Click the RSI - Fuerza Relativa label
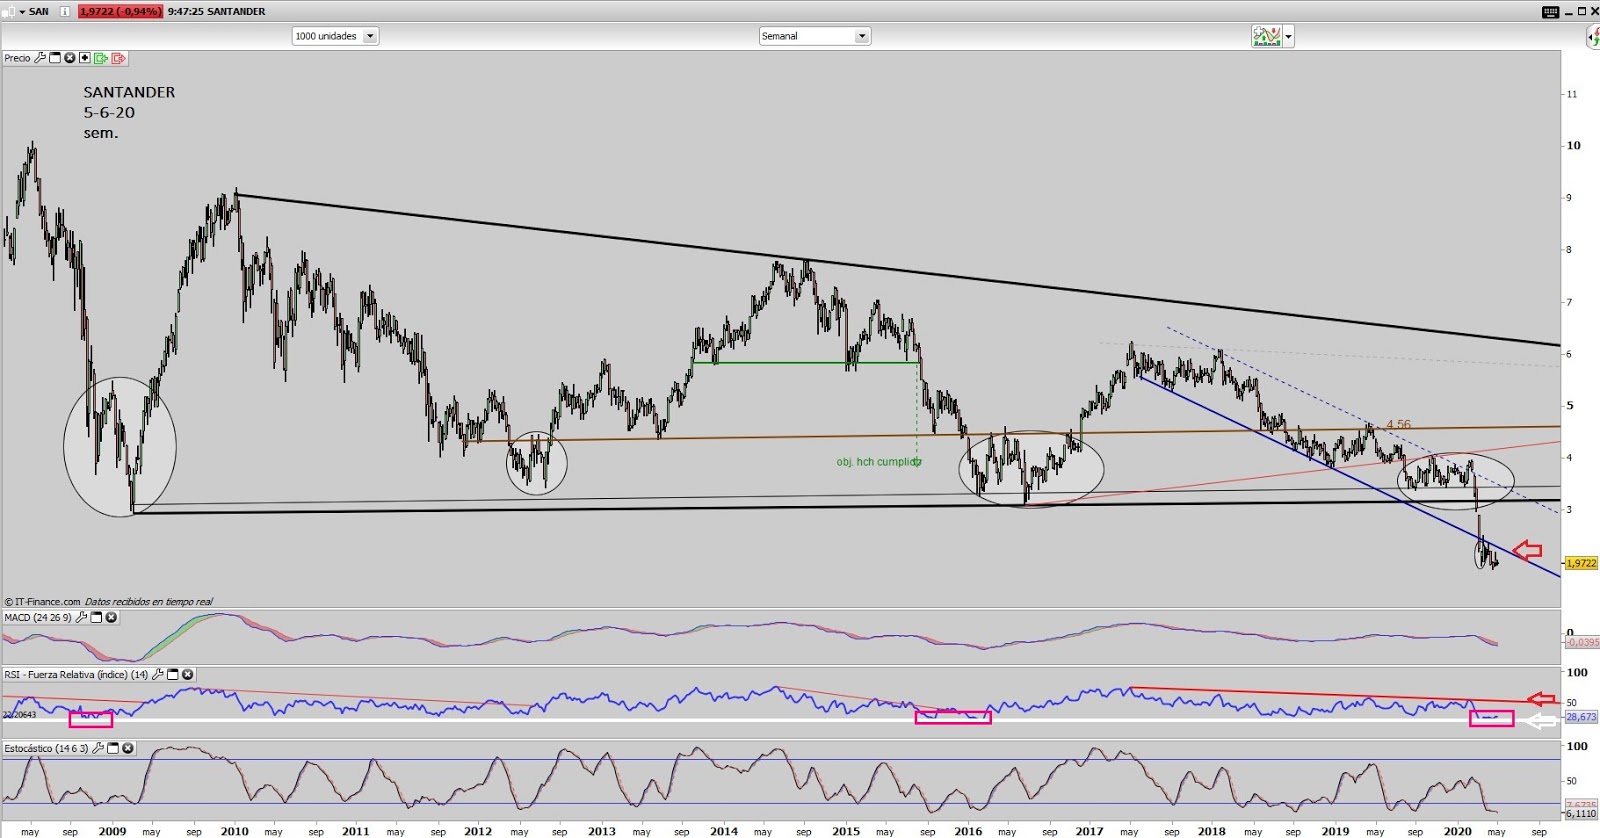Viewport: 1600px width, 838px height. click(x=76, y=674)
